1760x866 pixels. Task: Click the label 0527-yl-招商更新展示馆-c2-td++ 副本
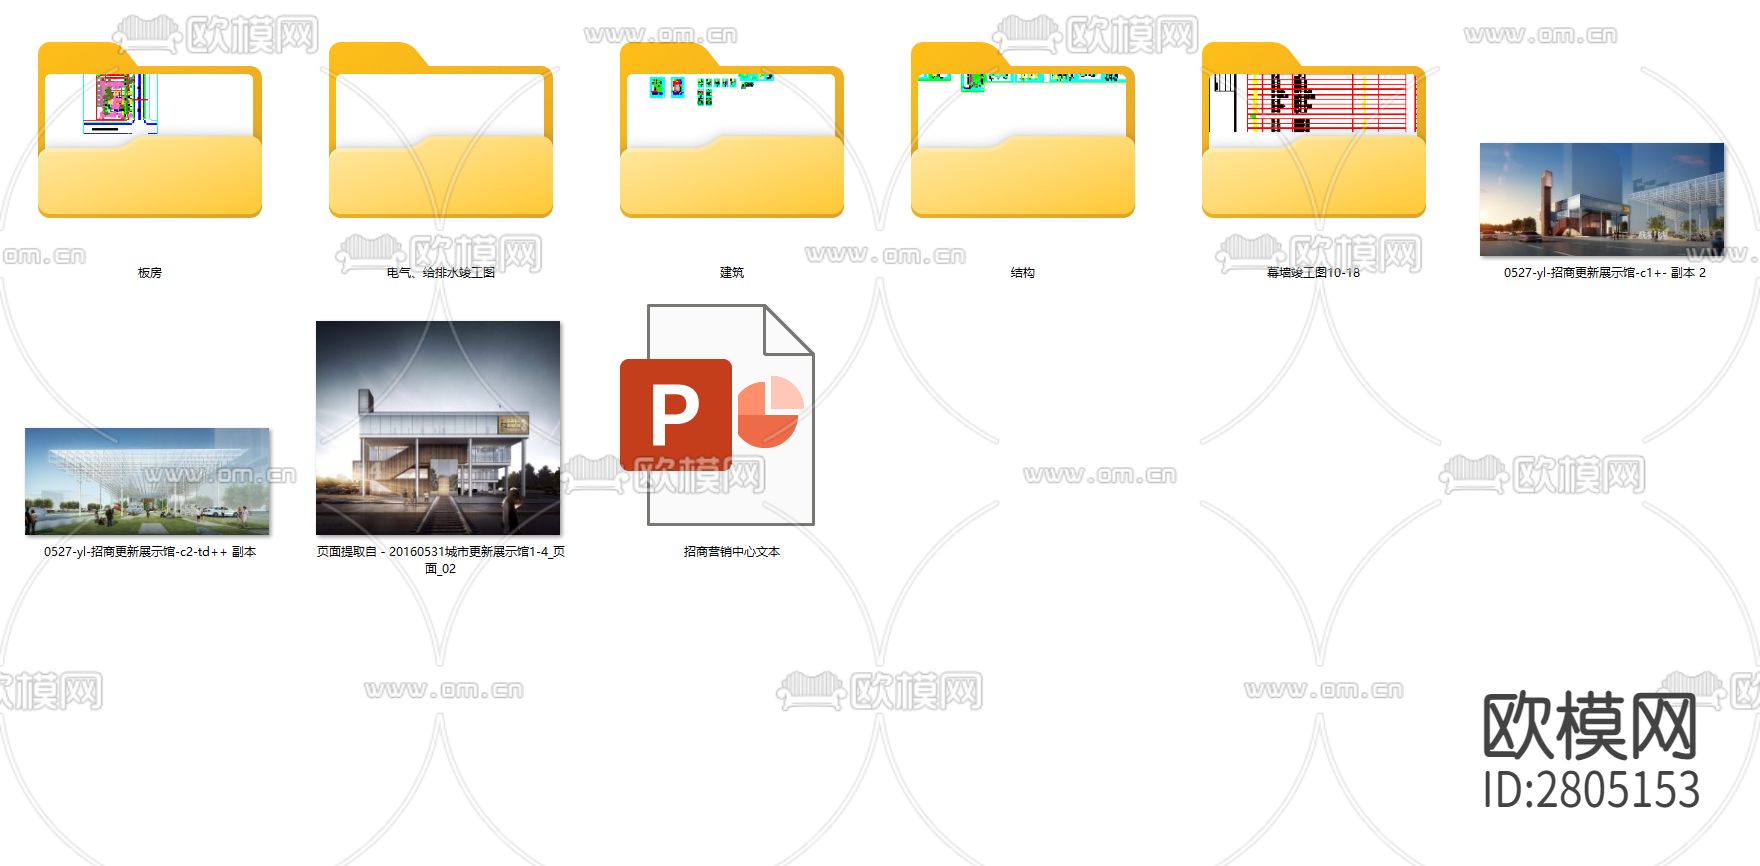point(150,551)
